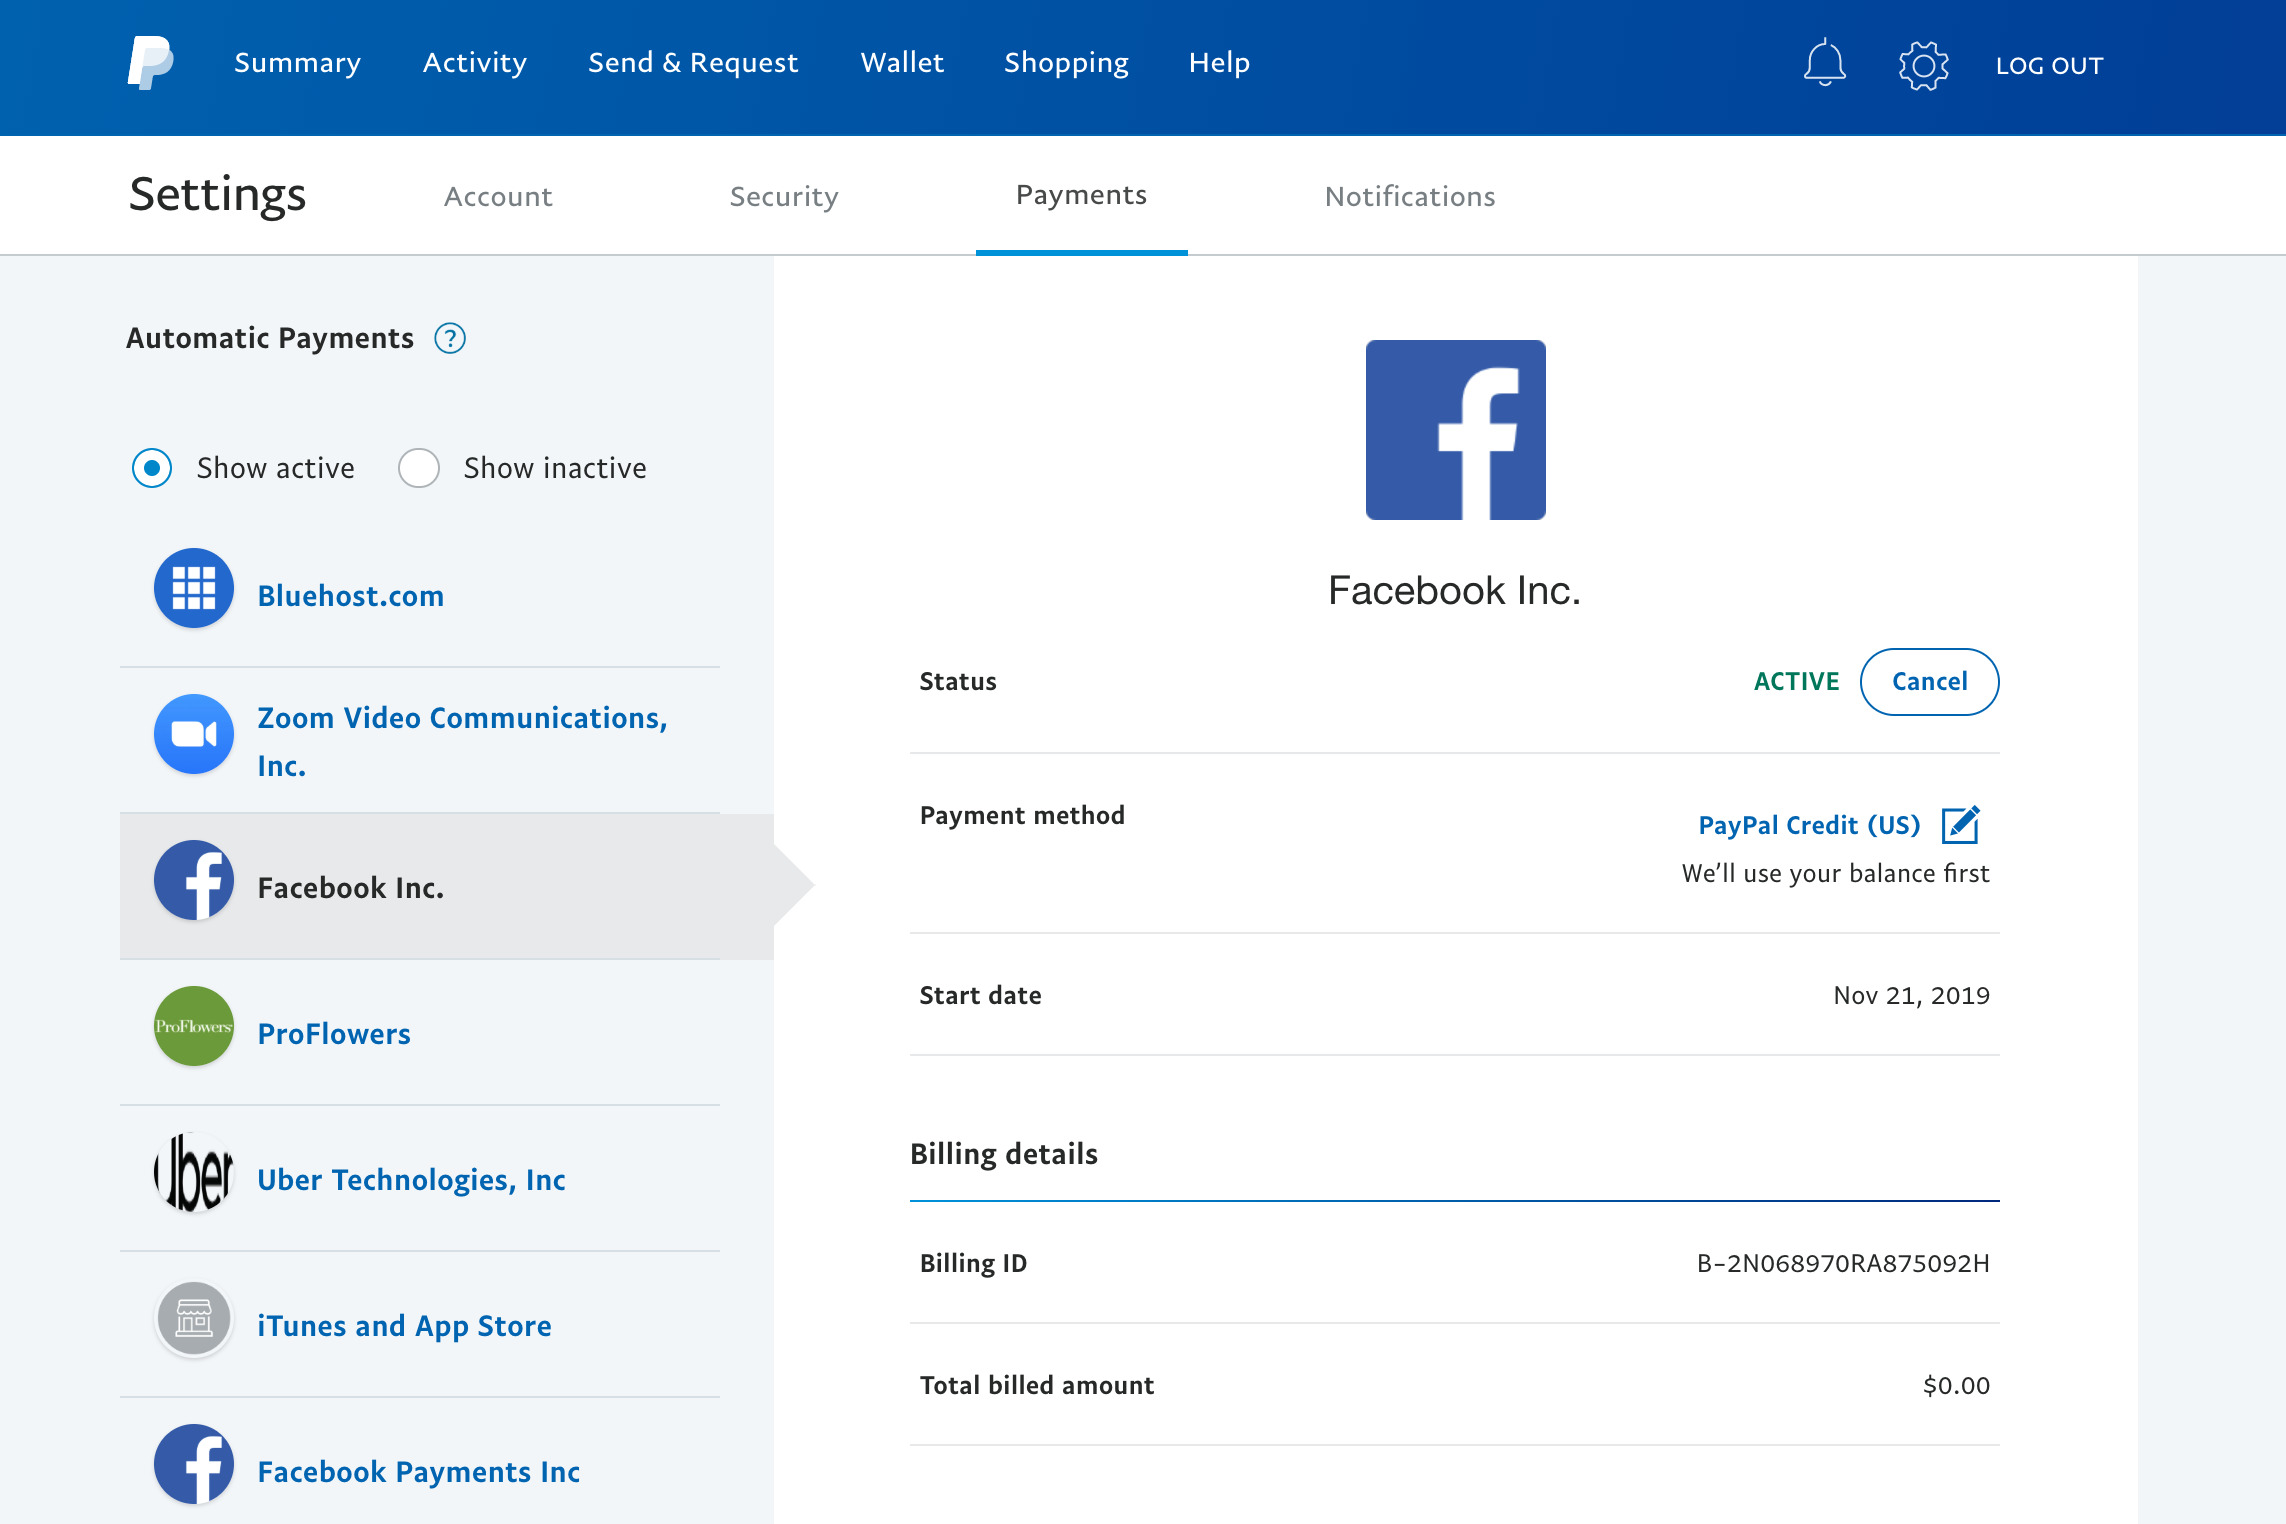Click the Automatic Payments help question icon
The height and width of the screenshot is (1524, 2286).
[450, 339]
